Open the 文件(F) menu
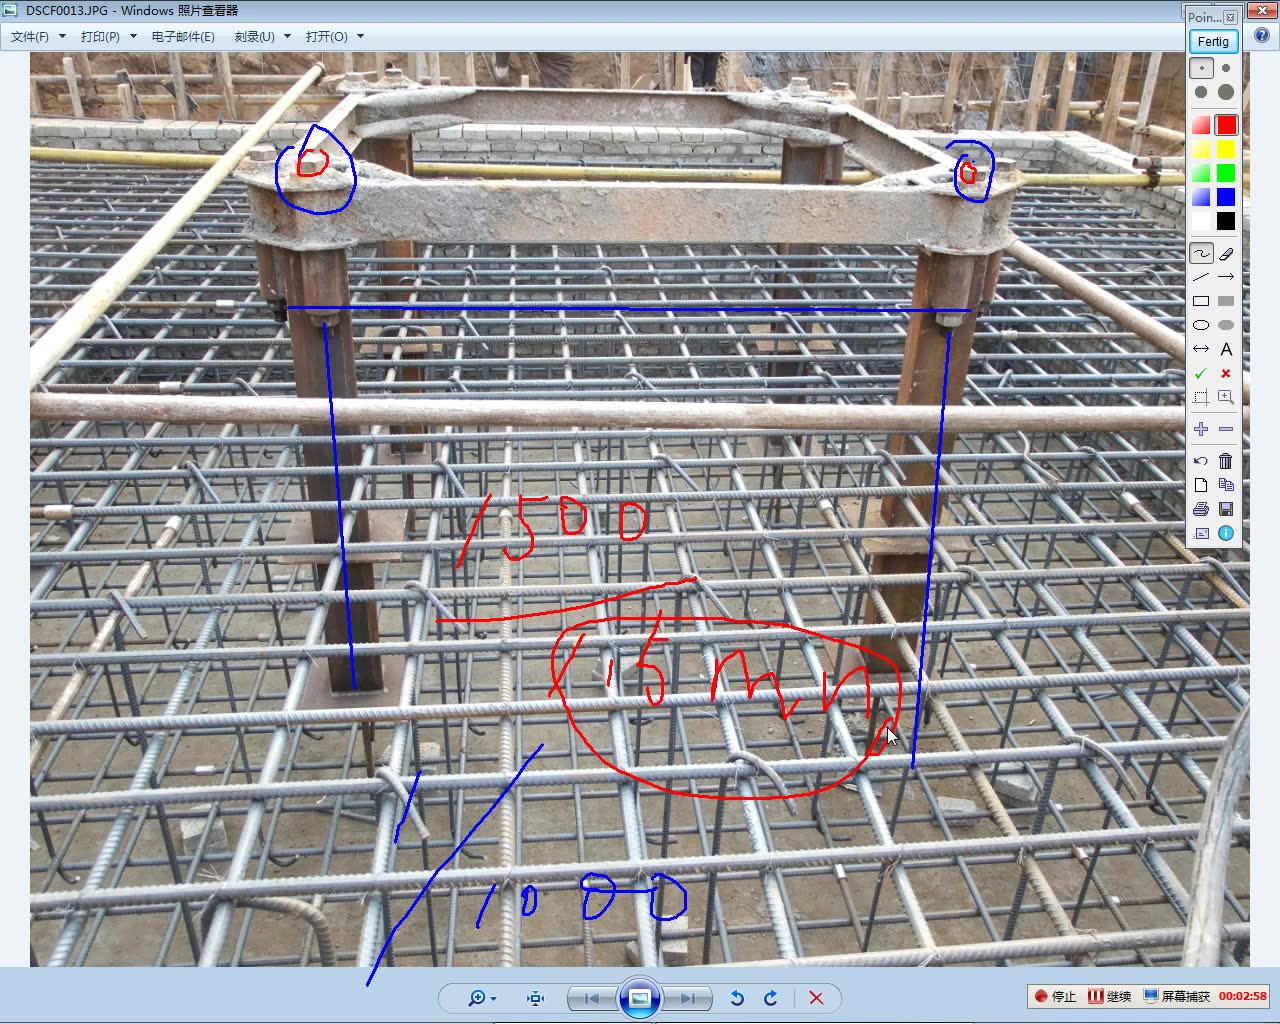The image size is (1280, 1024). coord(30,37)
